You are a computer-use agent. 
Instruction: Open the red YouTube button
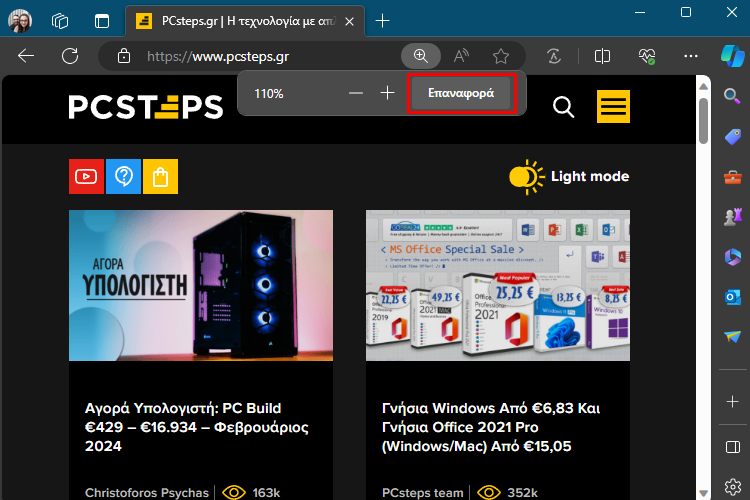(86, 177)
